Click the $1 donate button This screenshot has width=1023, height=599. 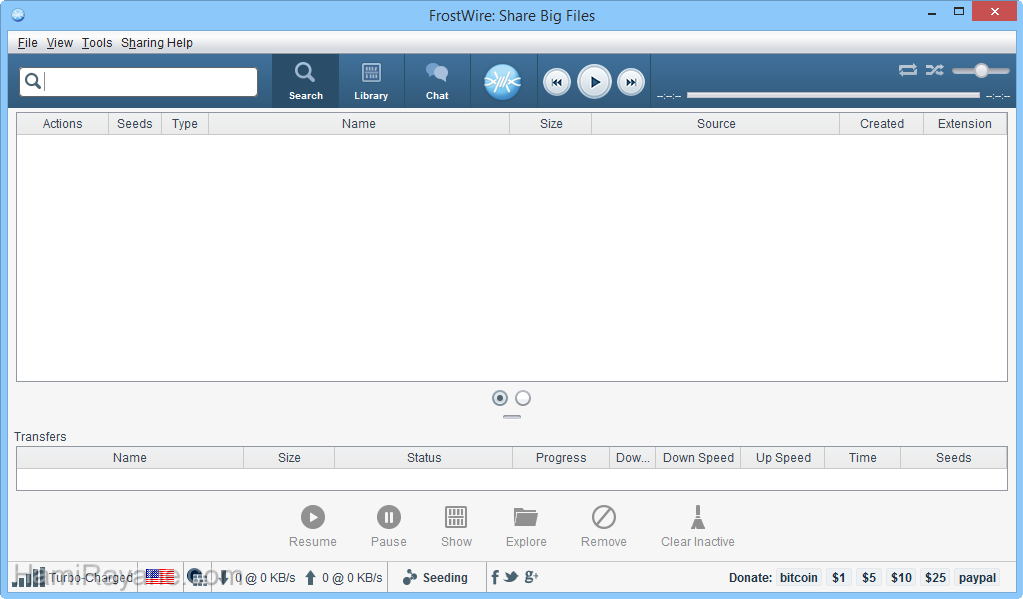point(838,577)
